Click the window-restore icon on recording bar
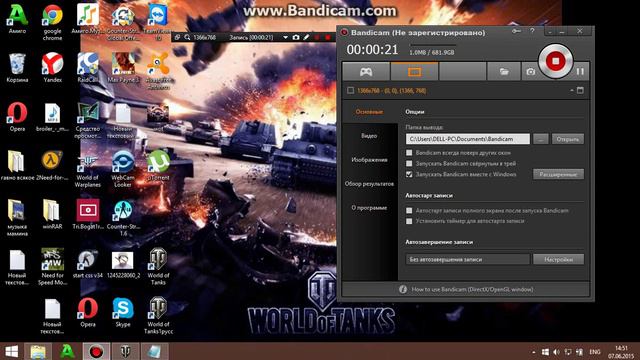640x360 pixels. coord(177,37)
